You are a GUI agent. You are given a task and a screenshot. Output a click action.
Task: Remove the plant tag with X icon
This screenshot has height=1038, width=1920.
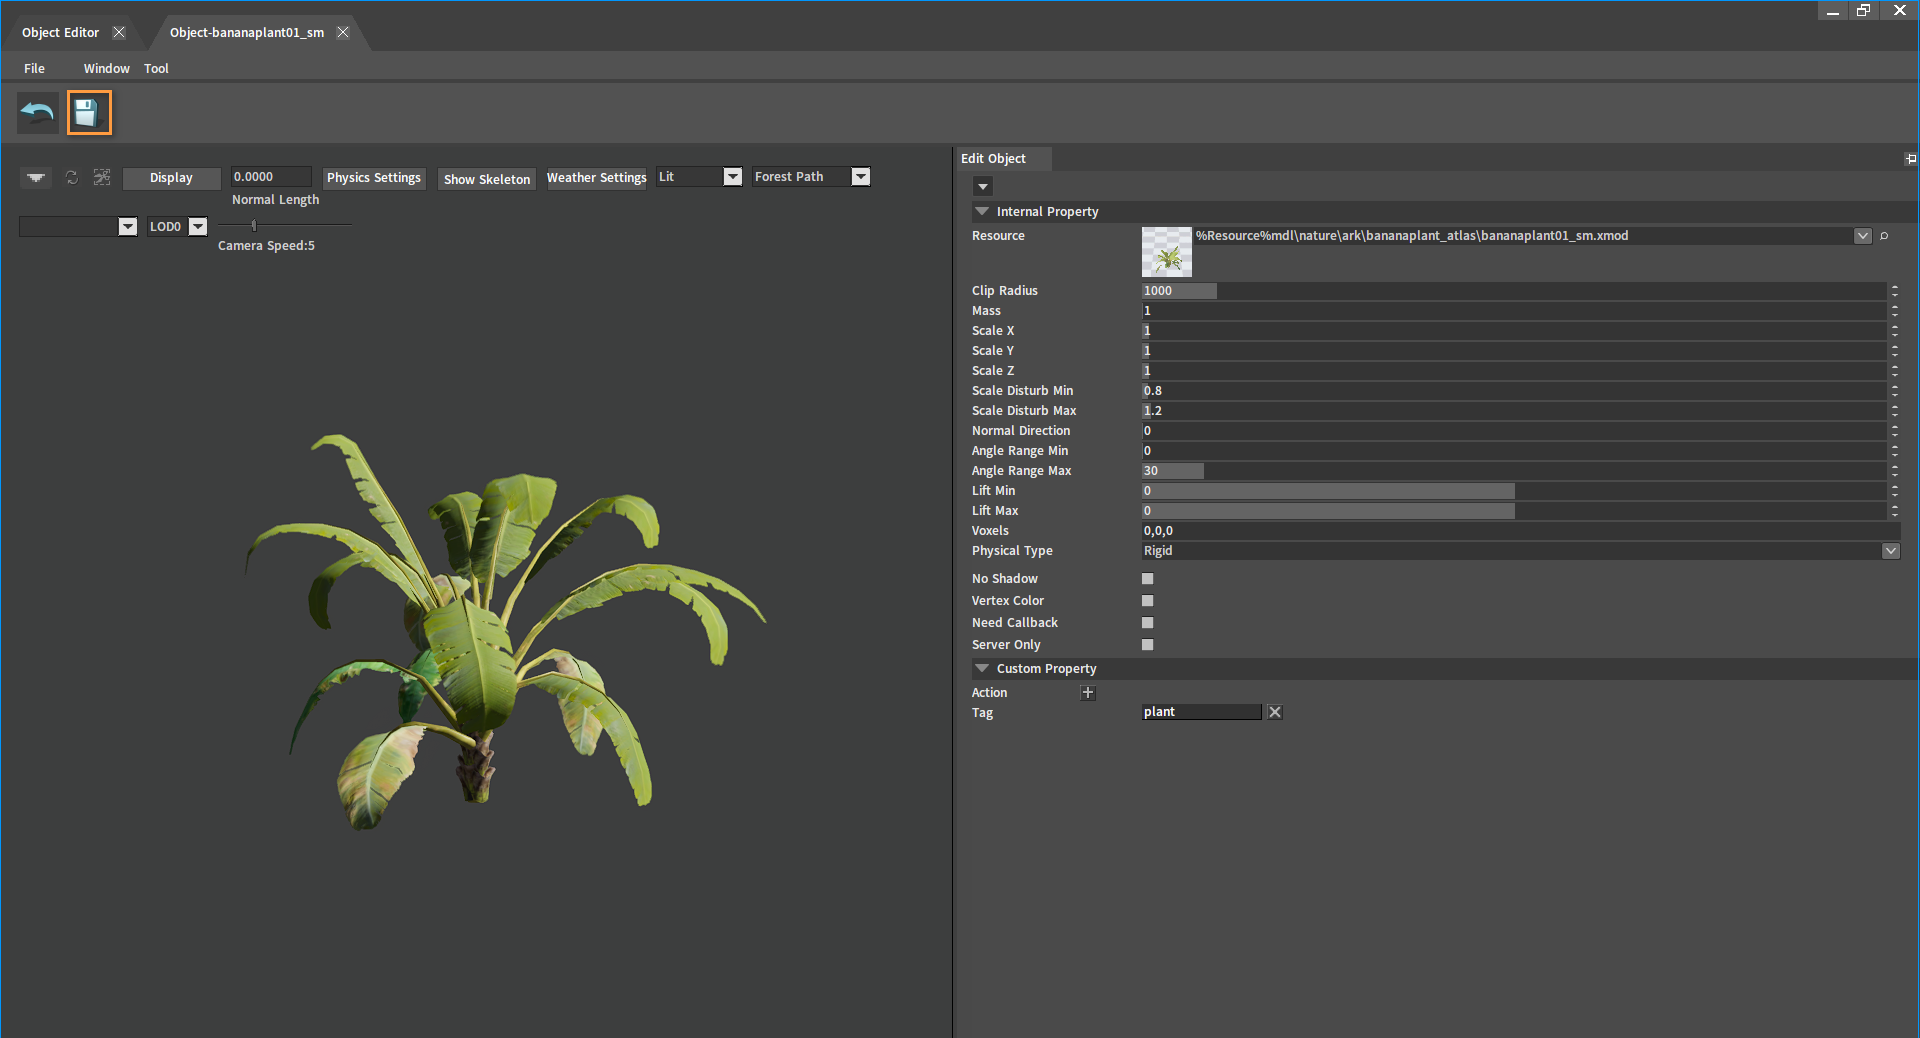coord(1275,712)
